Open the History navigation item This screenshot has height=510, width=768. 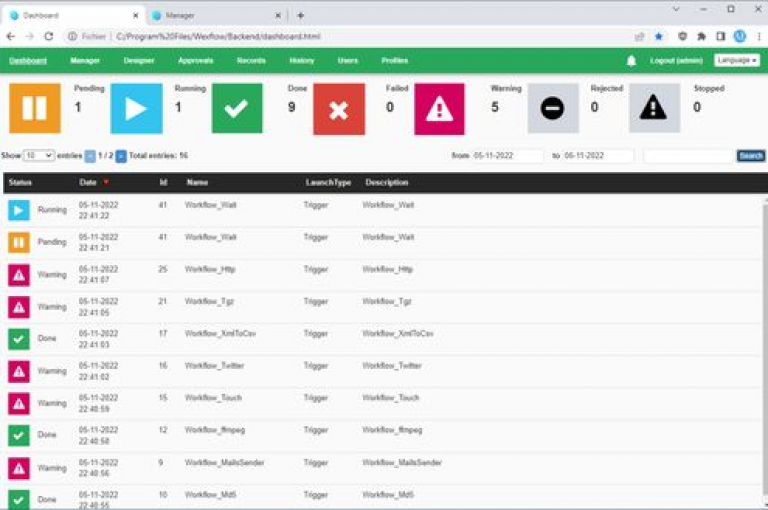point(302,61)
